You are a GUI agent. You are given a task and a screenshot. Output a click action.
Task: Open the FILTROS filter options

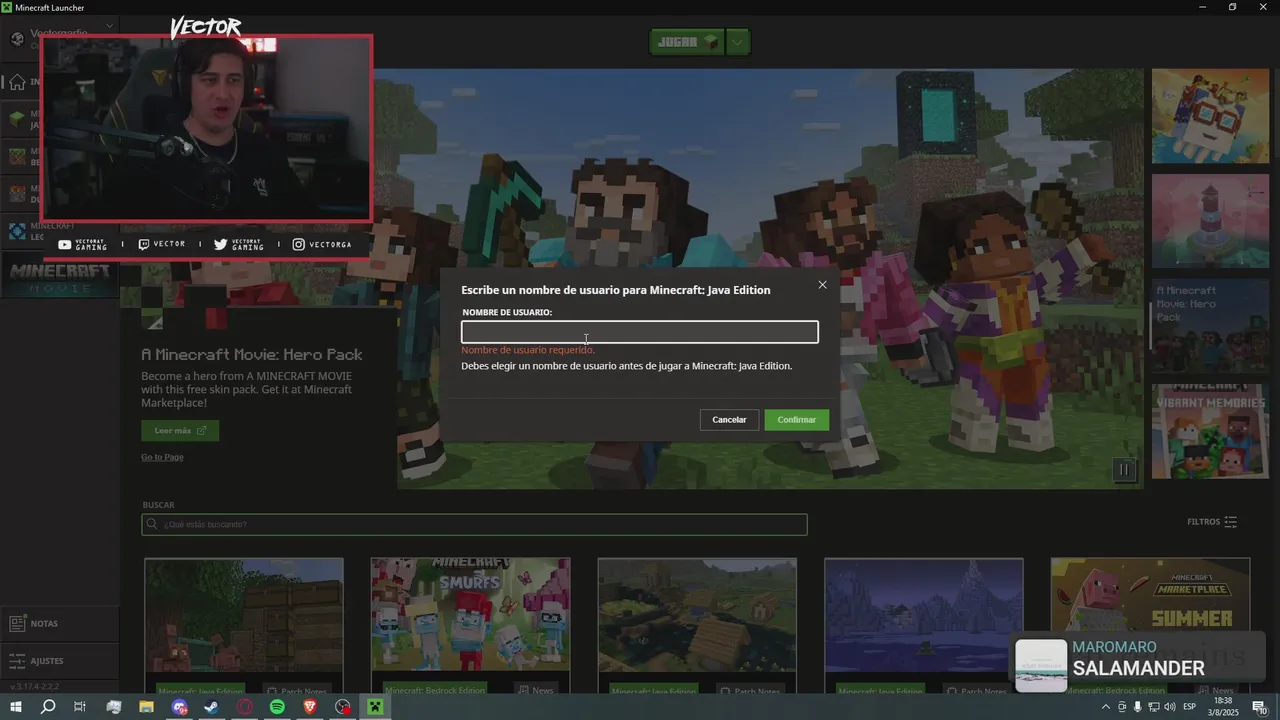point(1212,522)
